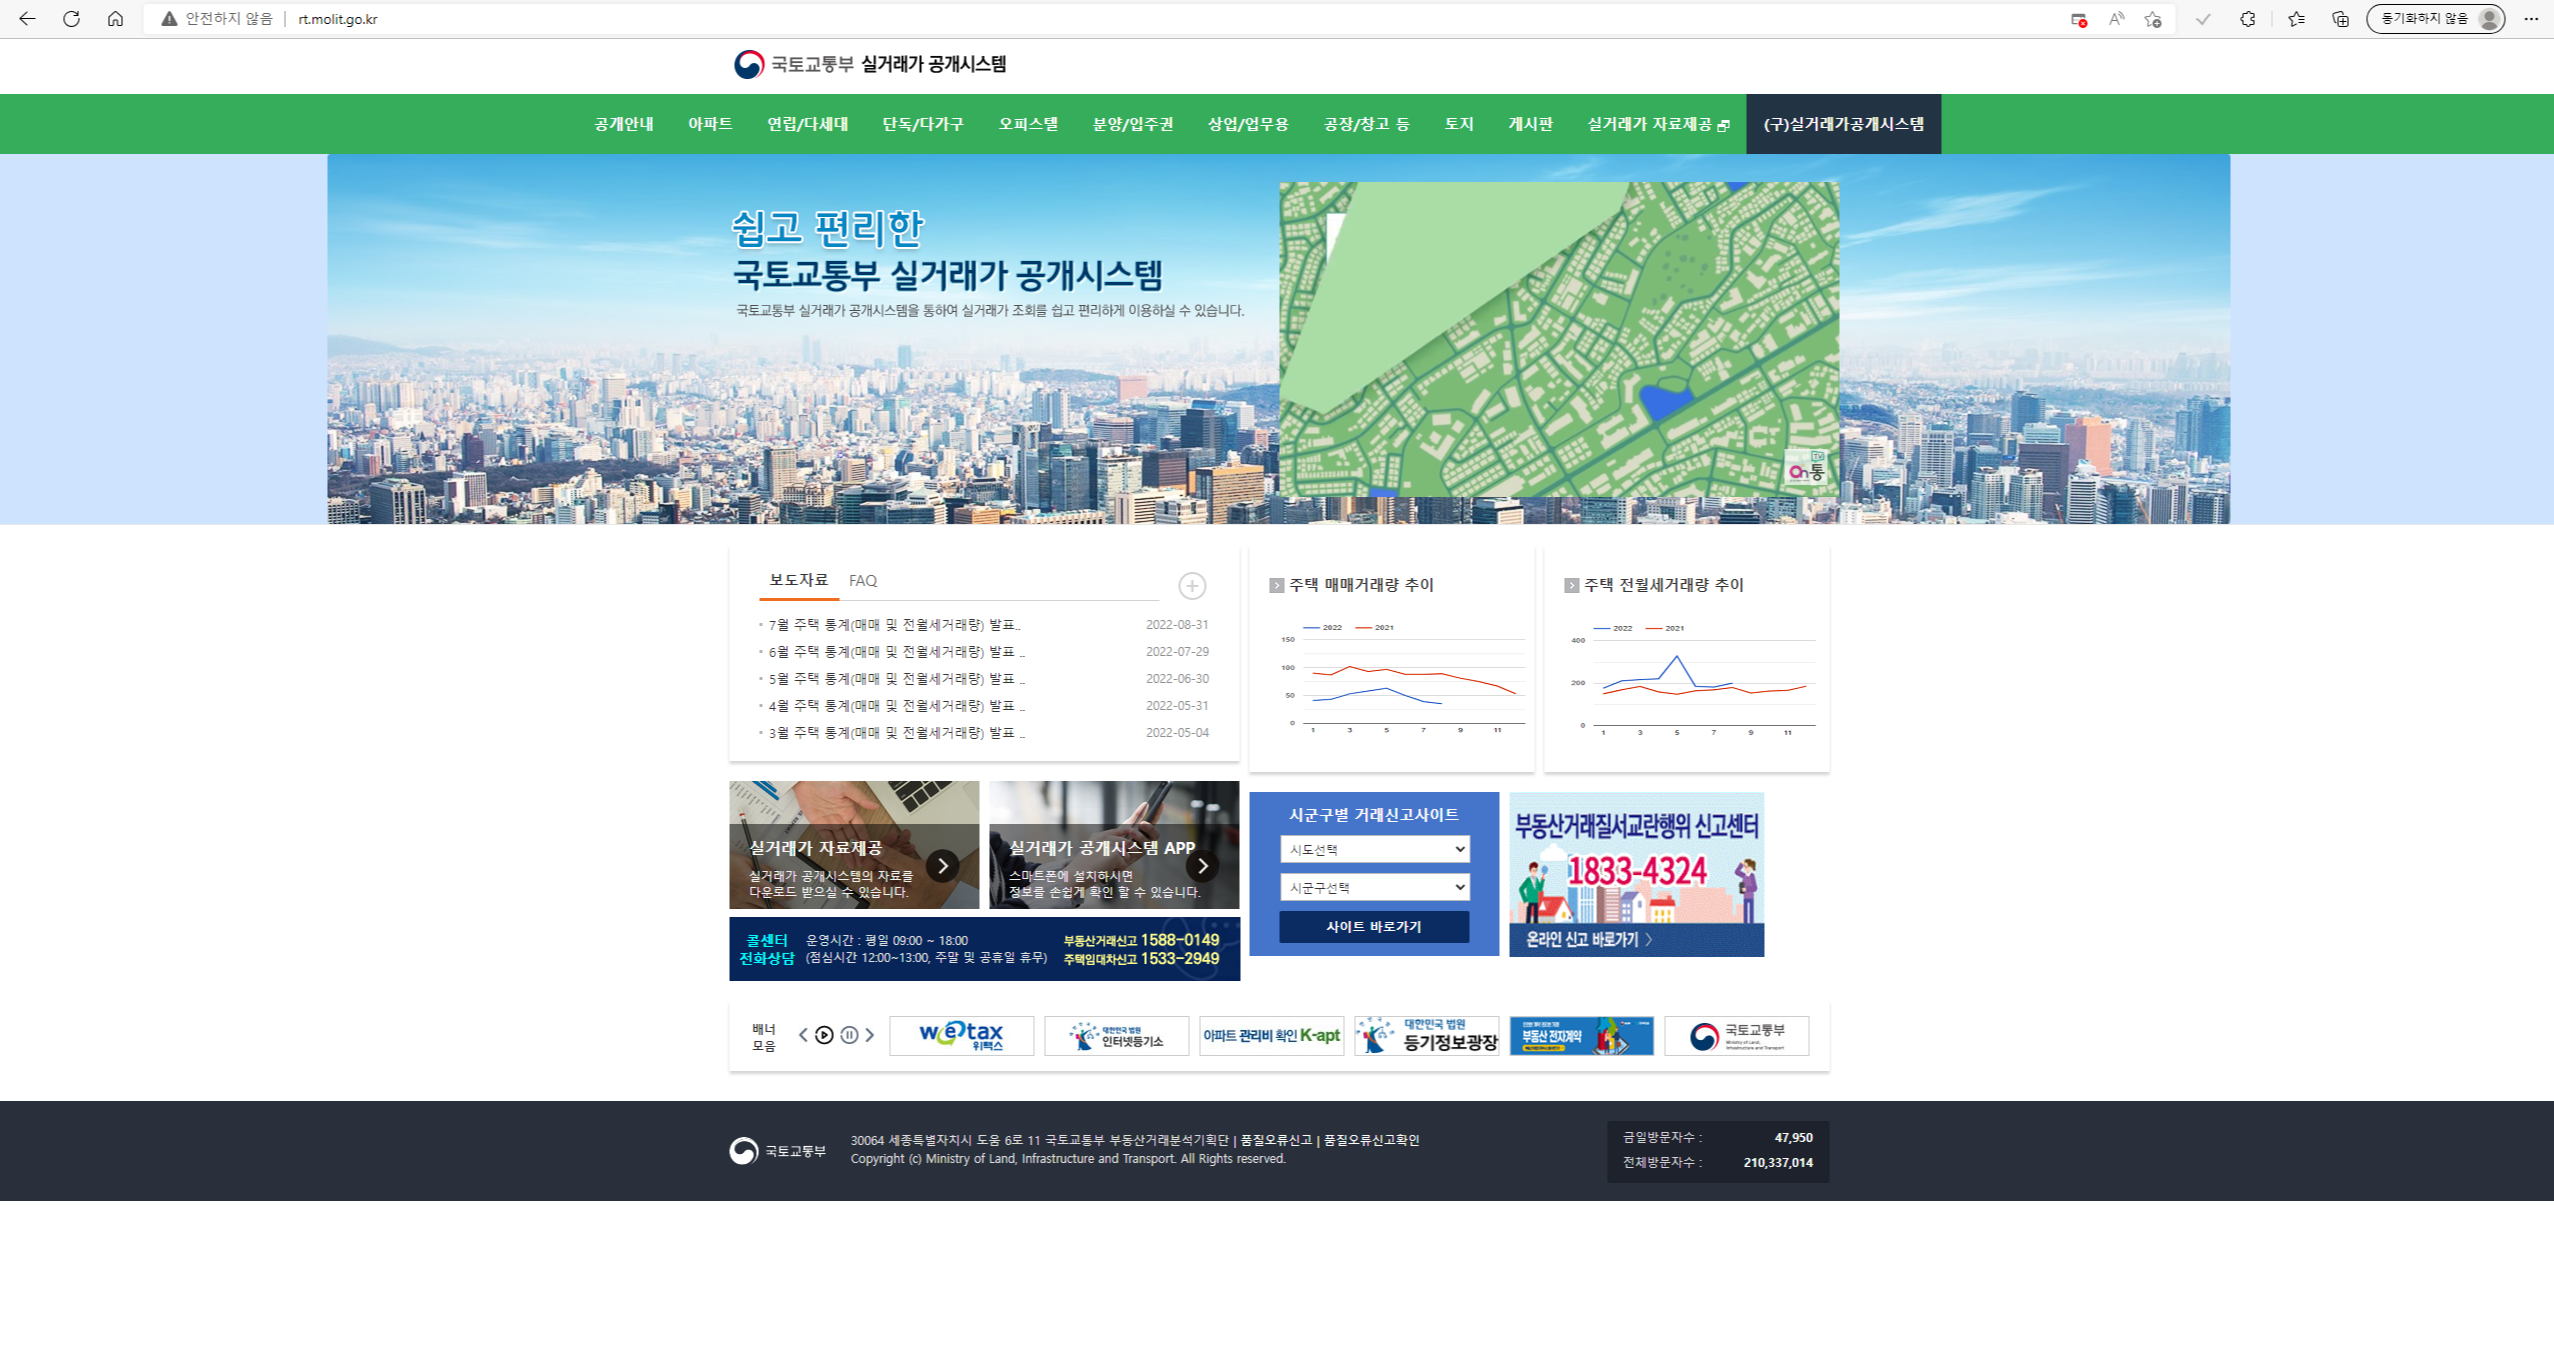Open more press releases via the plus icon
Image resolution: width=2554 pixels, height=1368 pixels.
(x=1192, y=585)
